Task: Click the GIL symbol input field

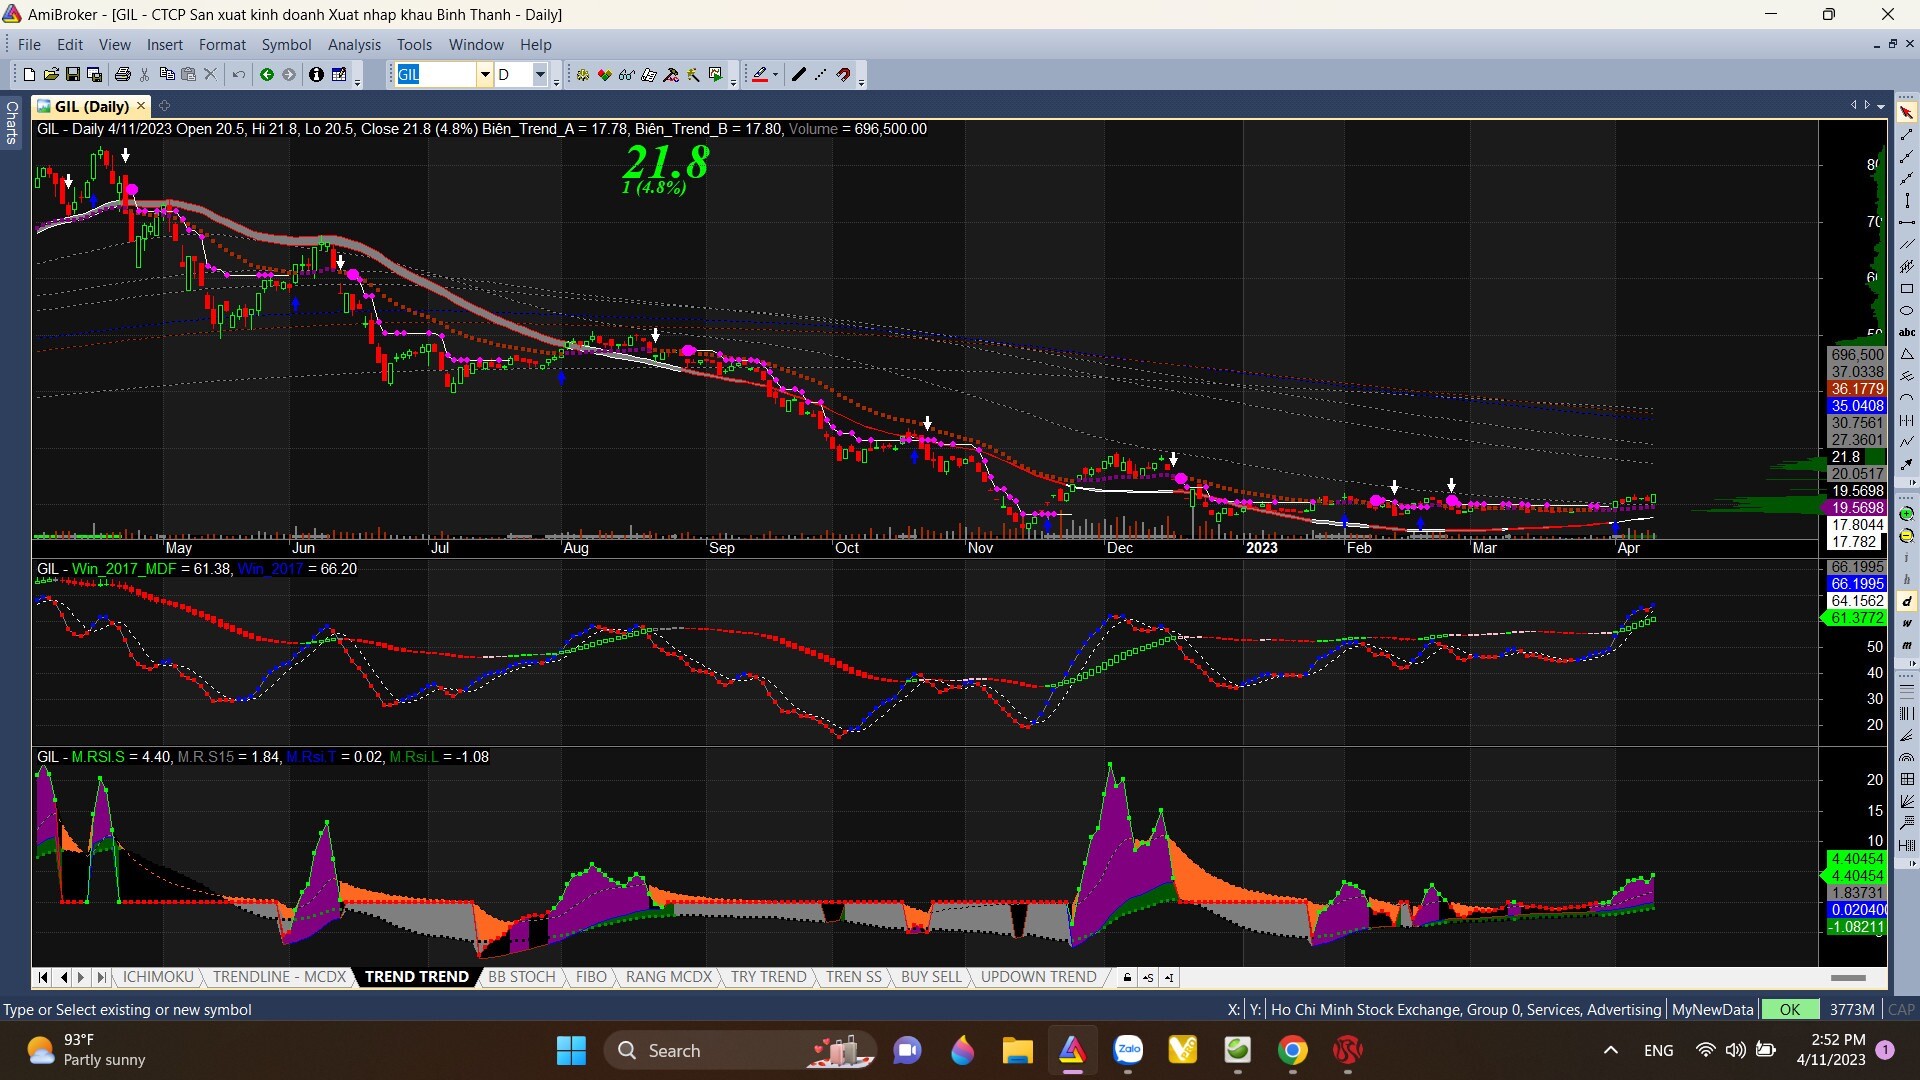Action: pos(436,74)
